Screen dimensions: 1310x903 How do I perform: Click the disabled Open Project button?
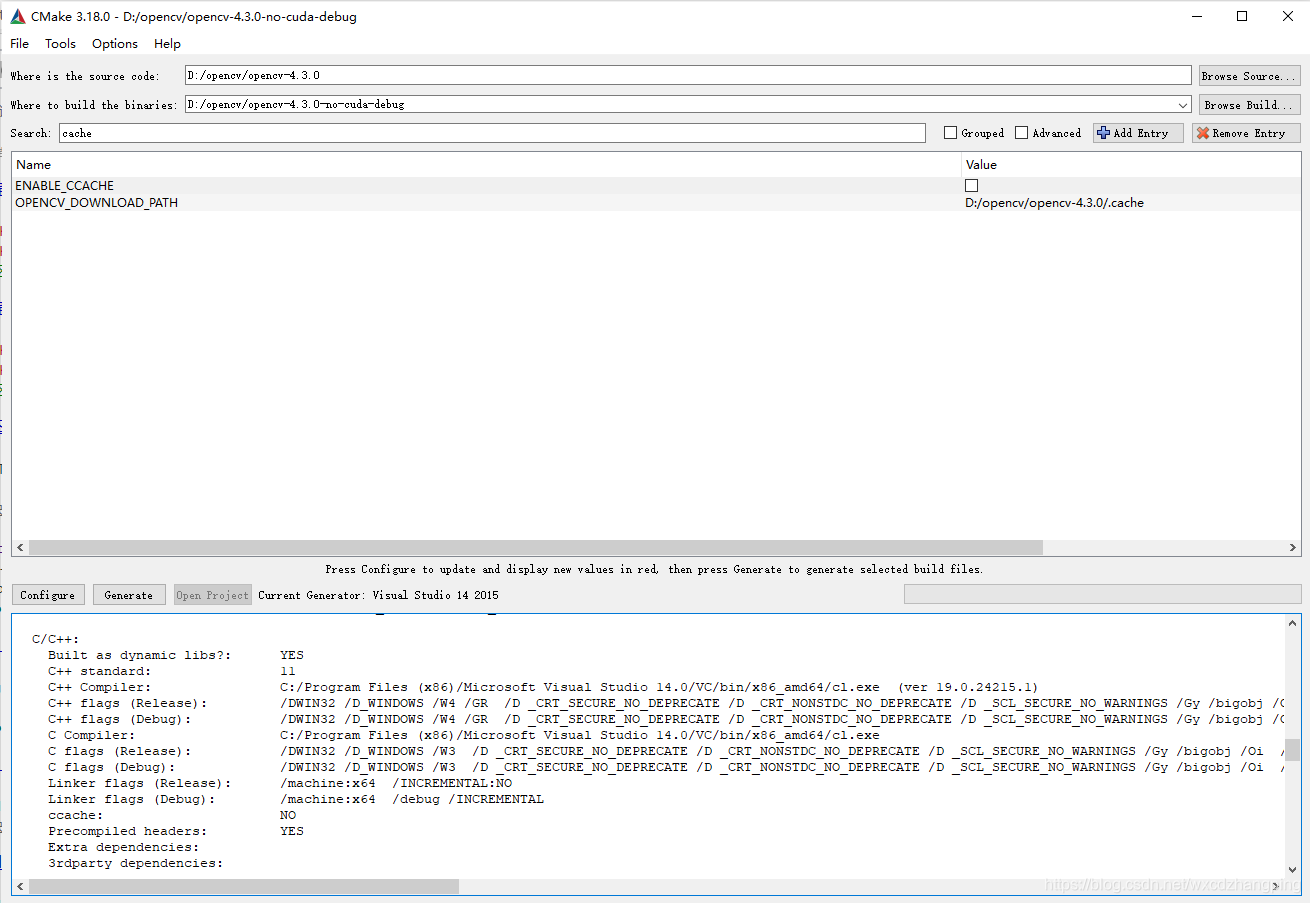[213, 595]
